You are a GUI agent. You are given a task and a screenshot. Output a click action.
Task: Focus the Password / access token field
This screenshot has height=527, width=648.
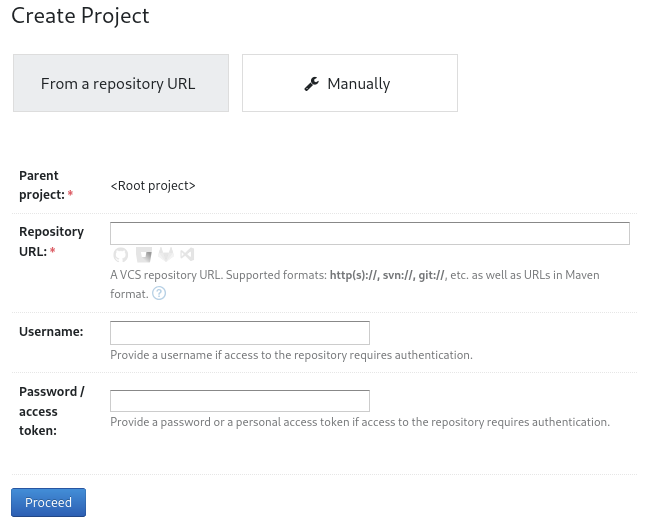click(240, 401)
